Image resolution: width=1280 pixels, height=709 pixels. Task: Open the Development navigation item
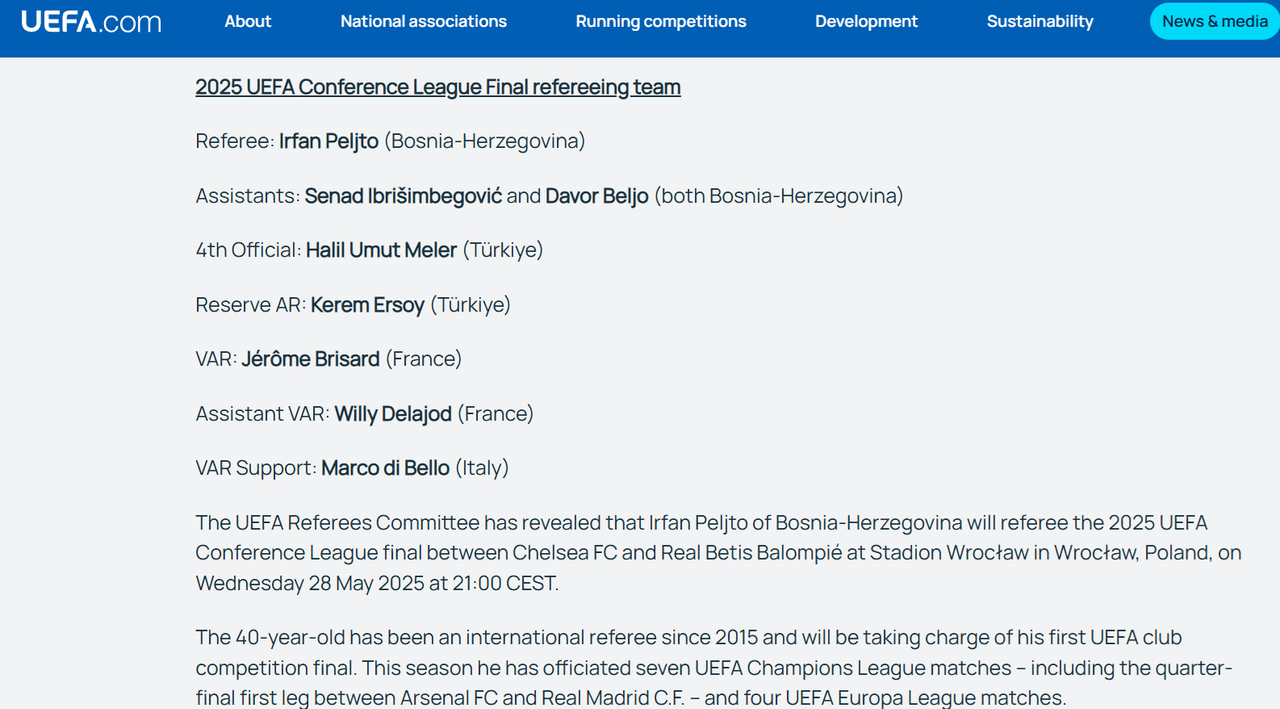pyautogui.click(x=866, y=21)
